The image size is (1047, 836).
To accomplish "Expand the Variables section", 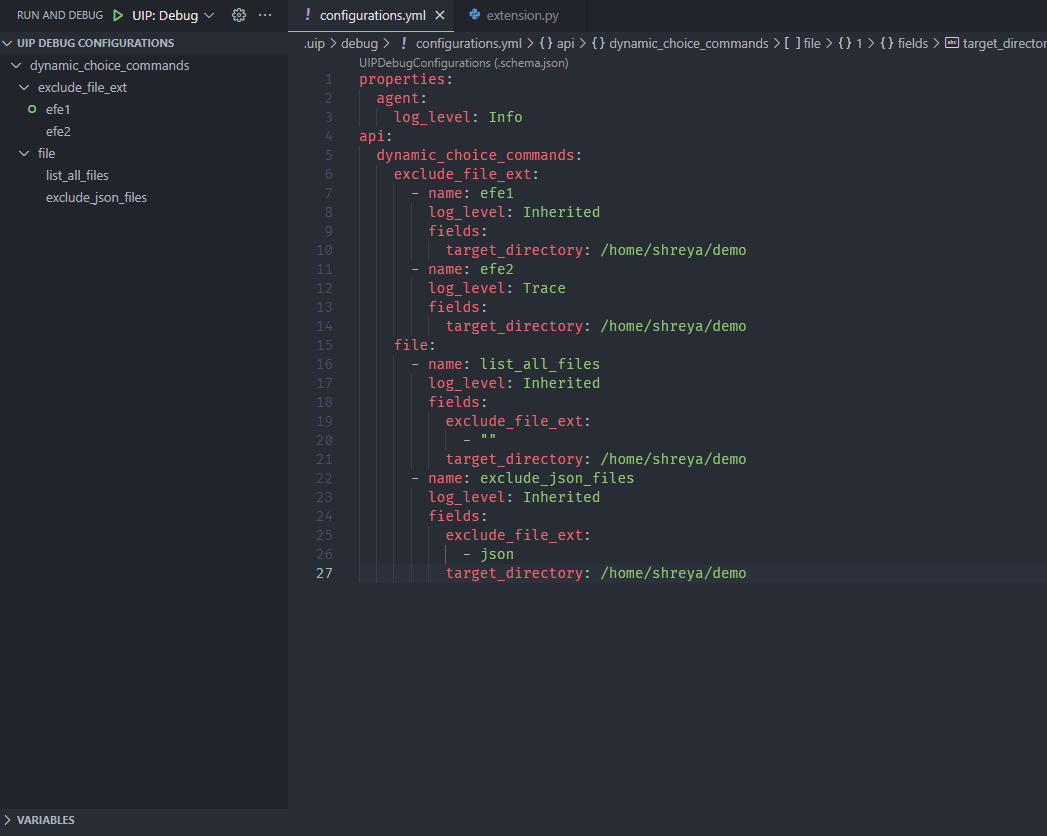I will [x=8, y=820].
